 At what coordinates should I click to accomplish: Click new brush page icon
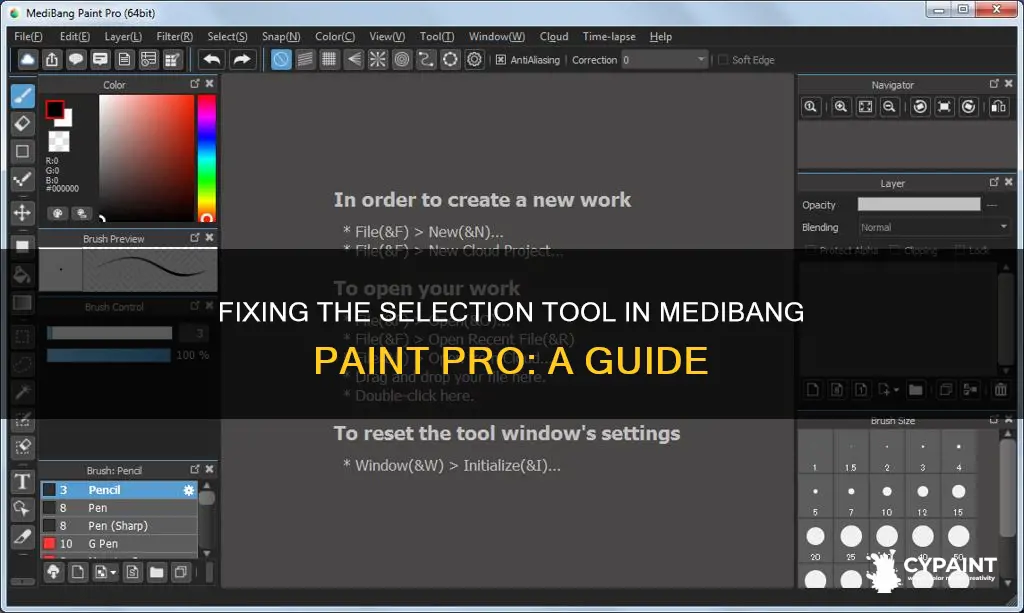click(x=78, y=573)
